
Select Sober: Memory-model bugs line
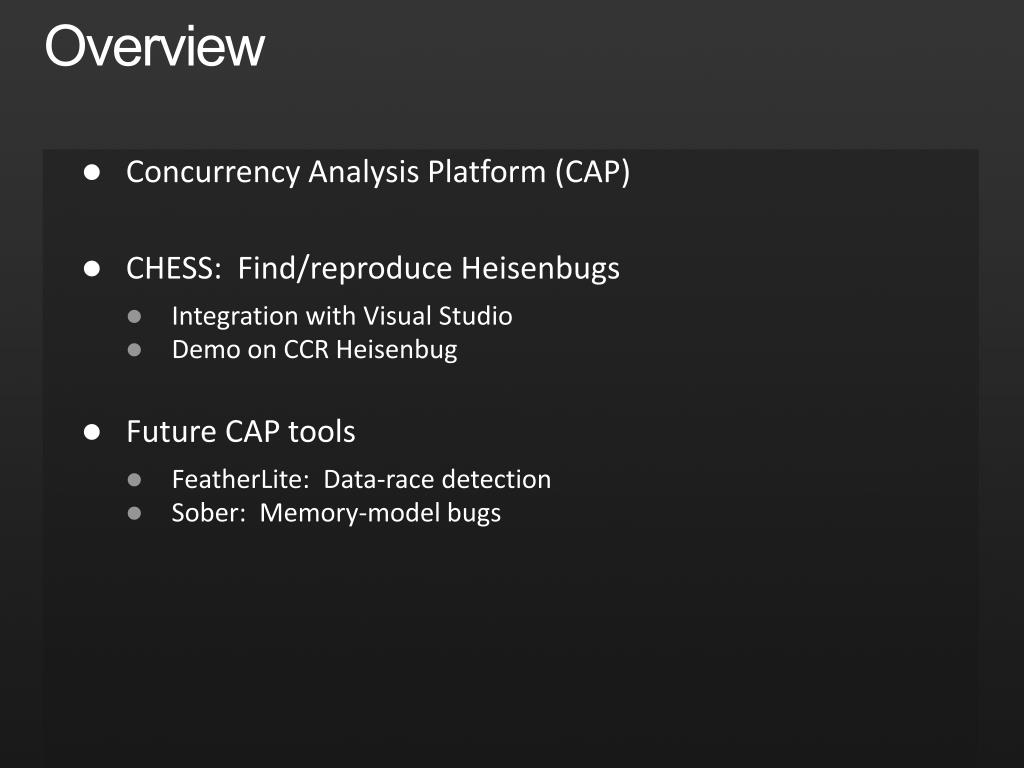(x=336, y=513)
